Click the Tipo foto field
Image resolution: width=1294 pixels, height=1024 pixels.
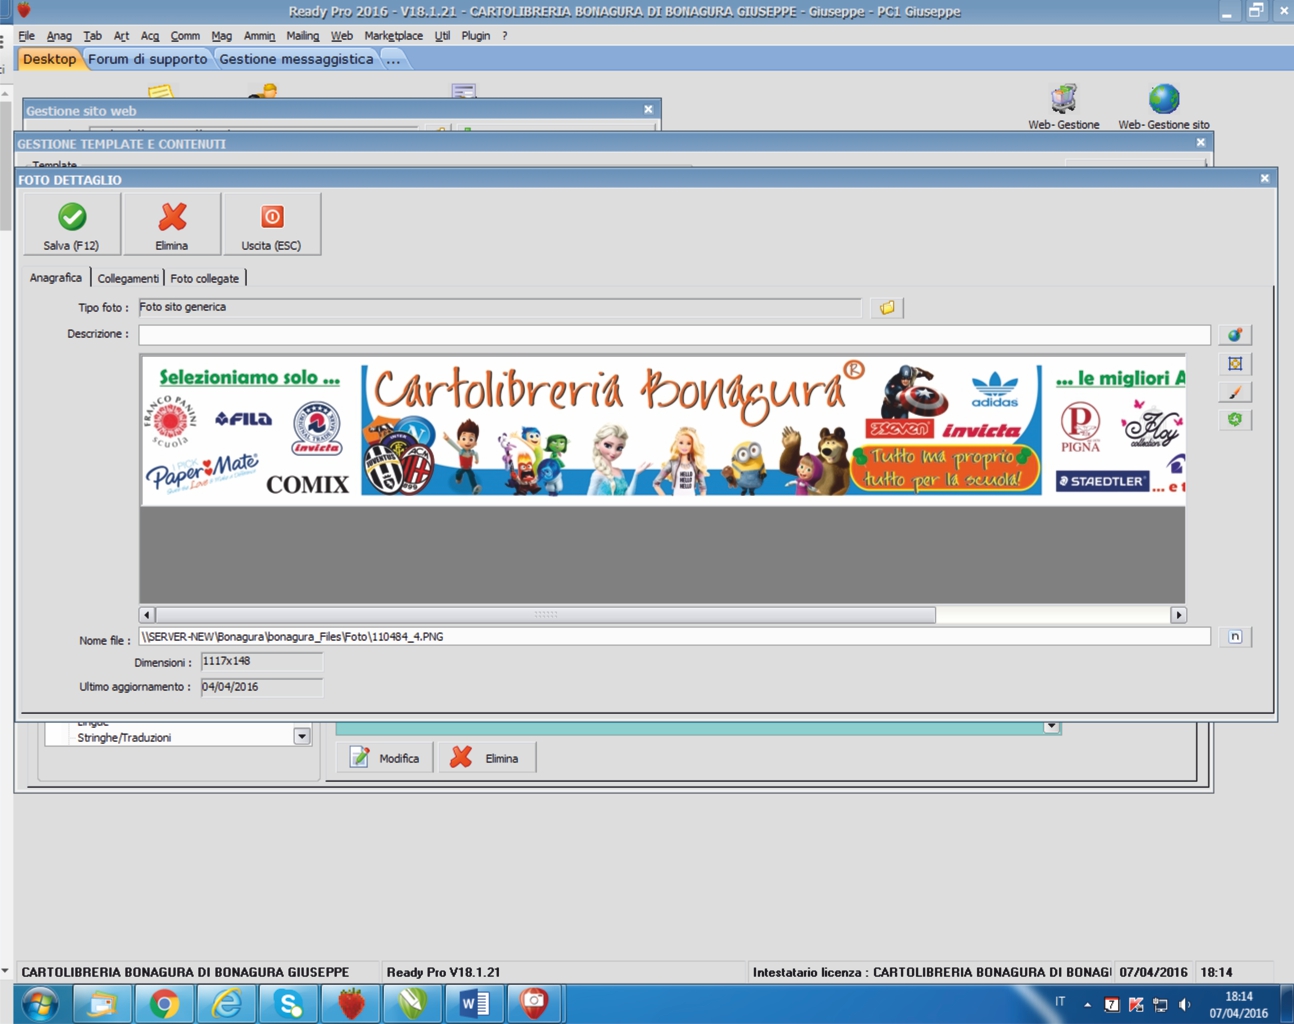(499, 308)
